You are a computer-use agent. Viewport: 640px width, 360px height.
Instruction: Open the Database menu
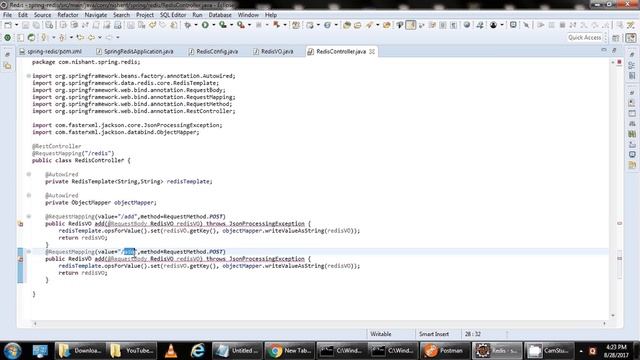click(x=220, y=15)
